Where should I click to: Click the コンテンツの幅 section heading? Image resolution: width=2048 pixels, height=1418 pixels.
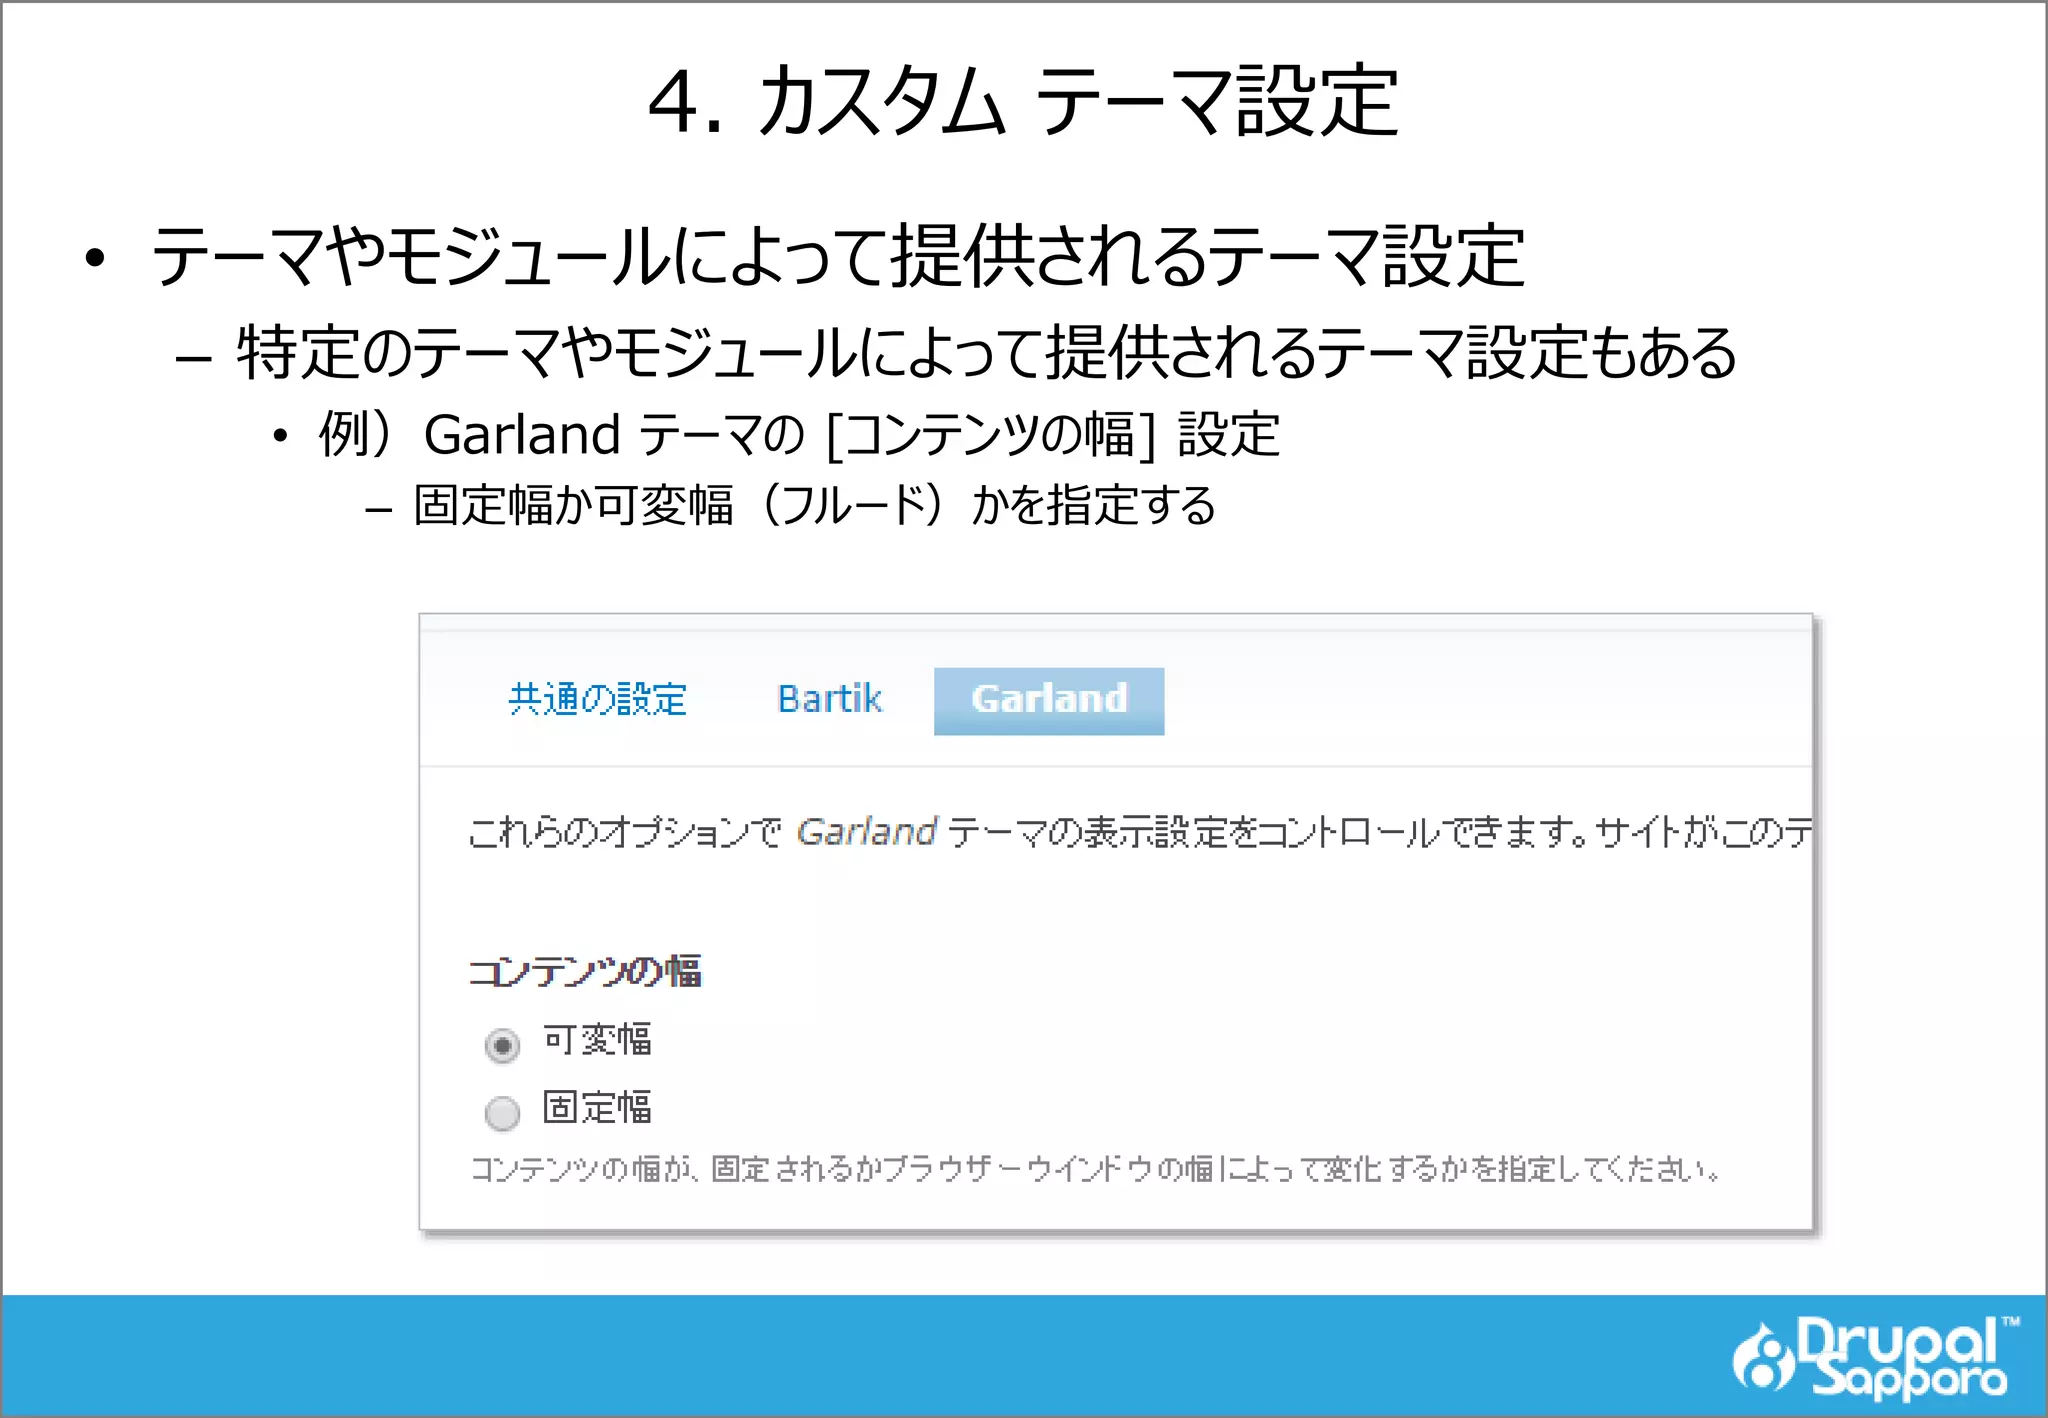pyautogui.click(x=585, y=971)
